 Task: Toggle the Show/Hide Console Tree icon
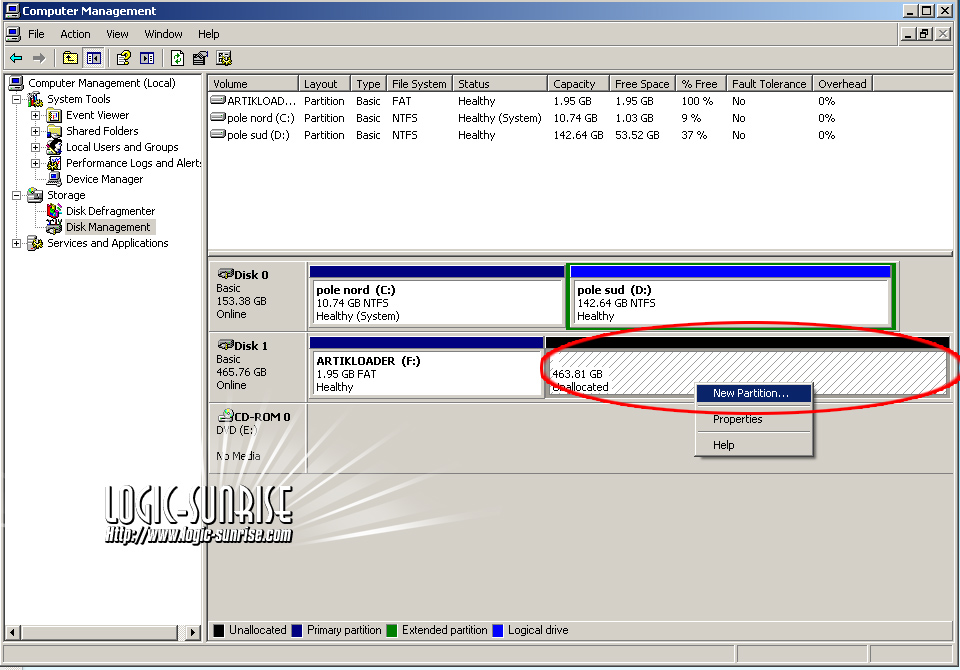pyautogui.click(x=93, y=58)
